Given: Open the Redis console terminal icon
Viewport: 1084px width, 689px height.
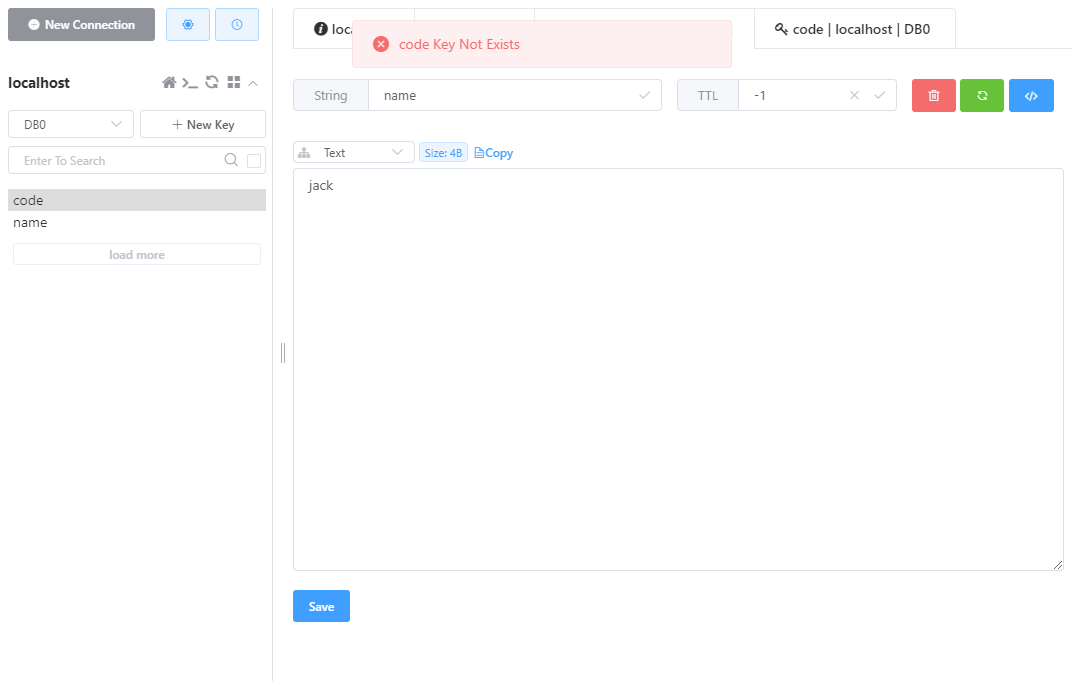Looking at the screenshot, I should coord(190,83).
